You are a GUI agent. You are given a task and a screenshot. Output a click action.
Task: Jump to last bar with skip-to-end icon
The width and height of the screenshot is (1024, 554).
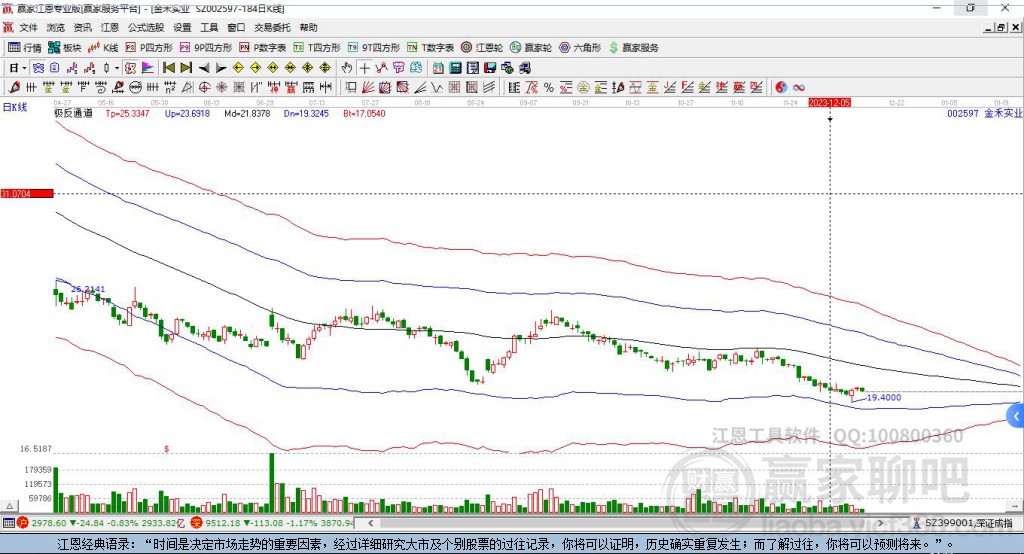pyautogui.click(x=186, y=68)
